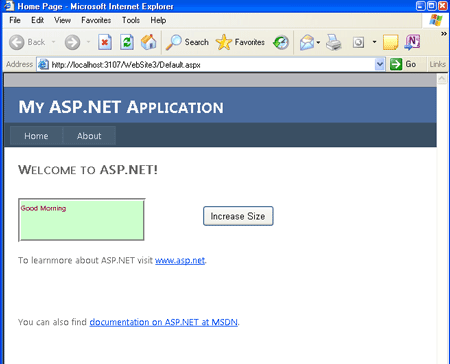The image size is (450, 364).
Task: Click the Forward arrow button
Action: 72,42
